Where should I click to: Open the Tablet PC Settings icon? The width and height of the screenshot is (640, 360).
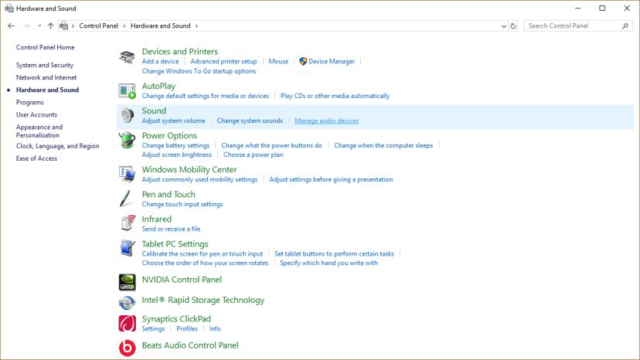coord(127,248)
